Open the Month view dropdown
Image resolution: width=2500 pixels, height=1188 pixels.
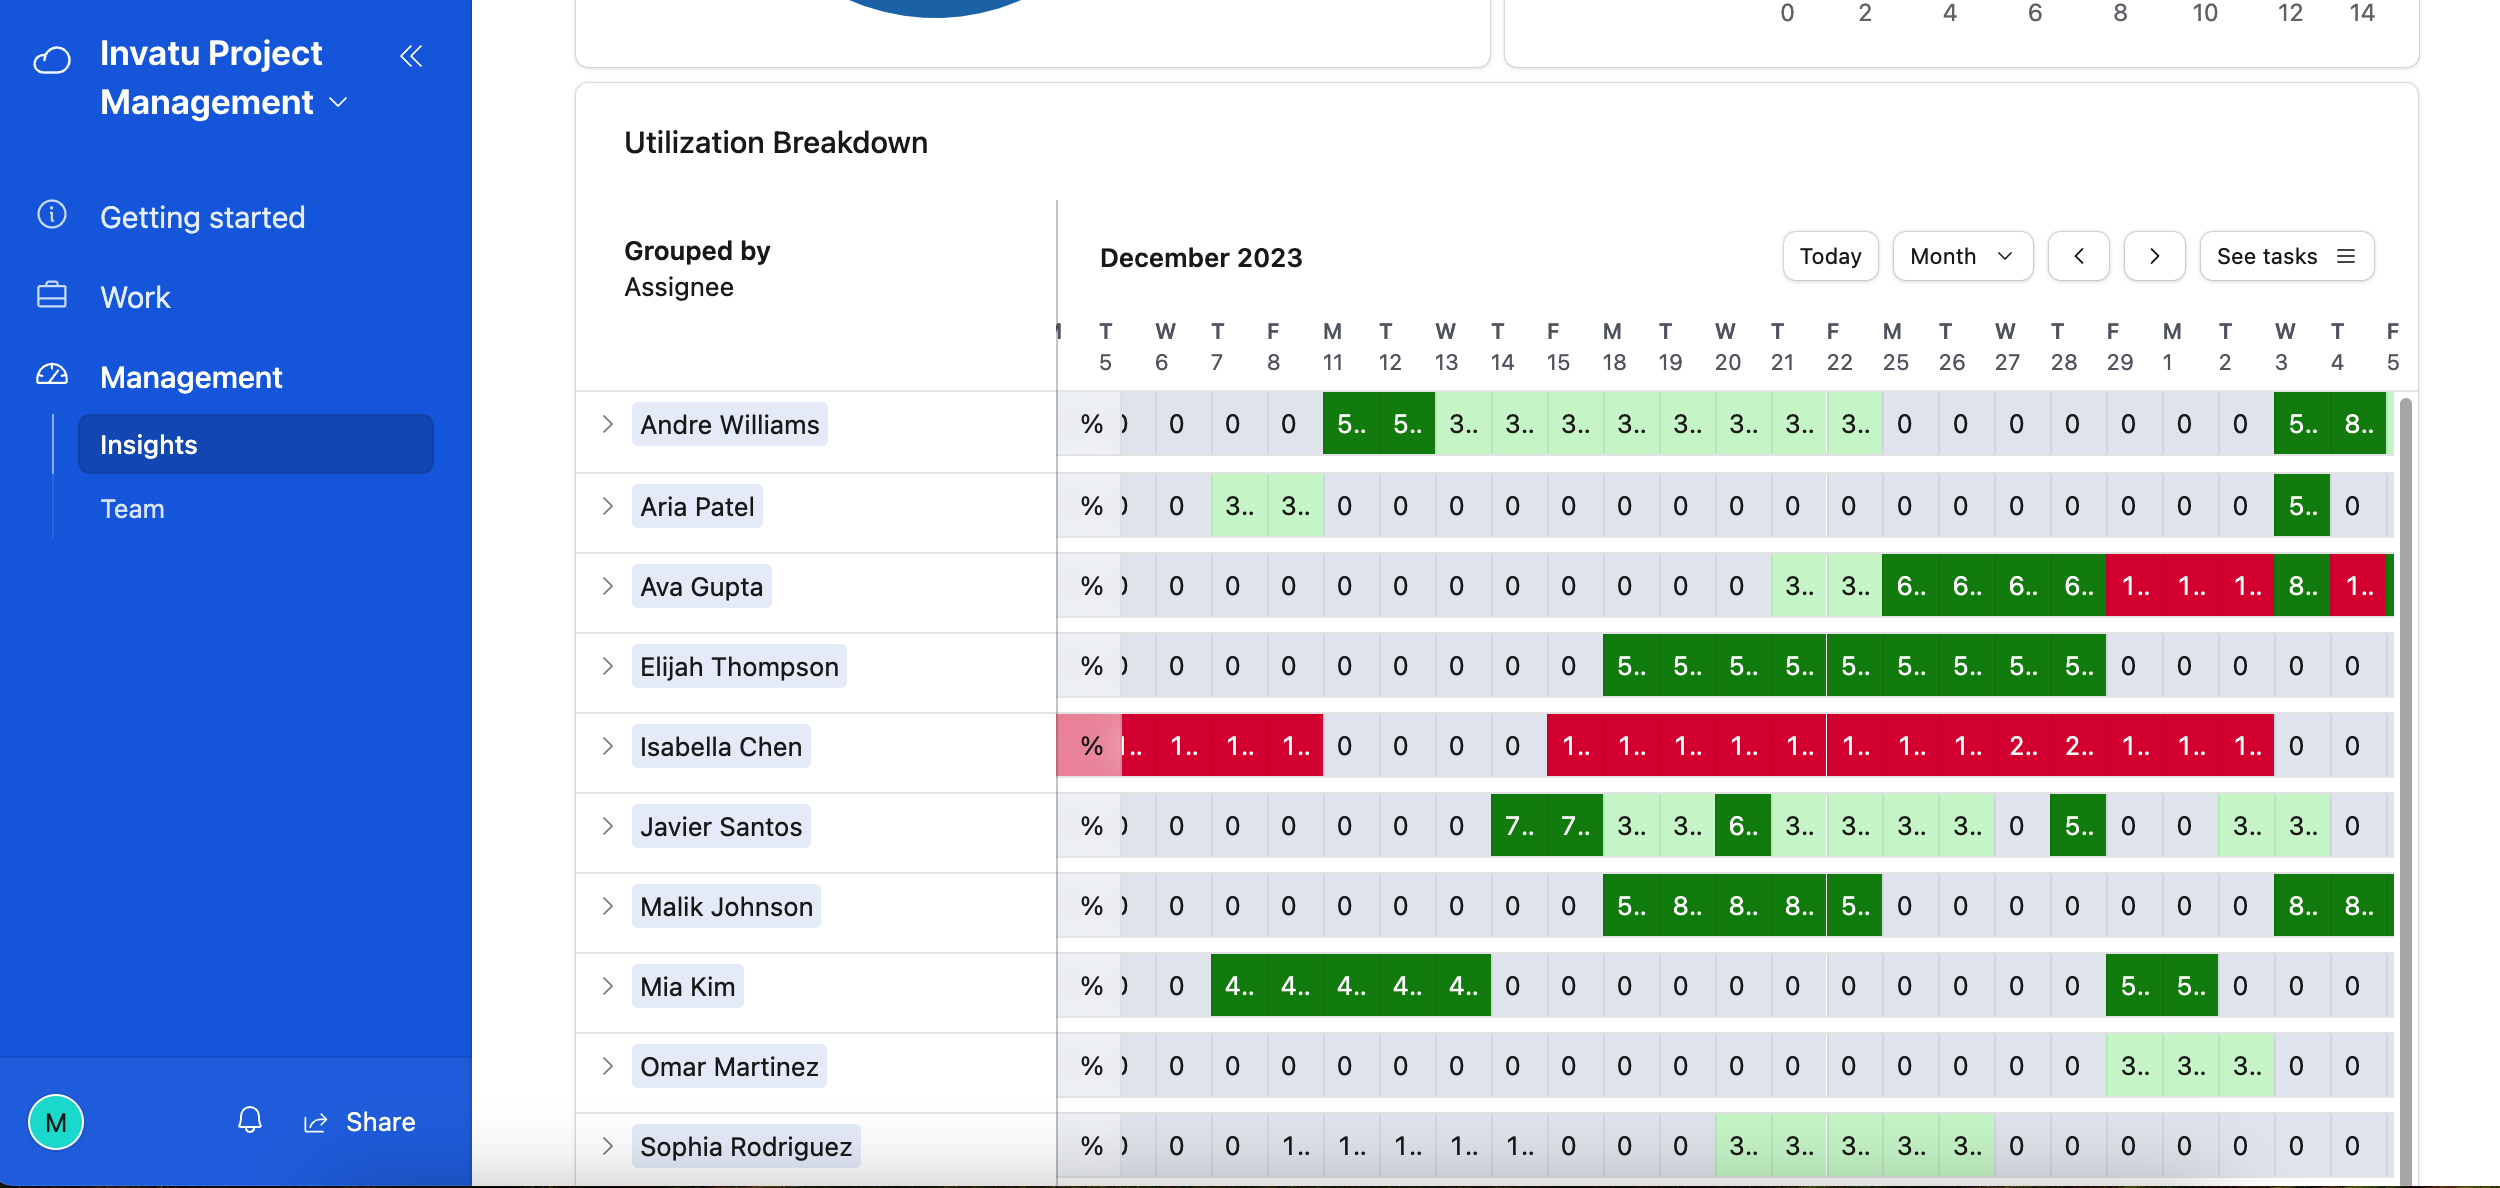(x=1963, y=257)
